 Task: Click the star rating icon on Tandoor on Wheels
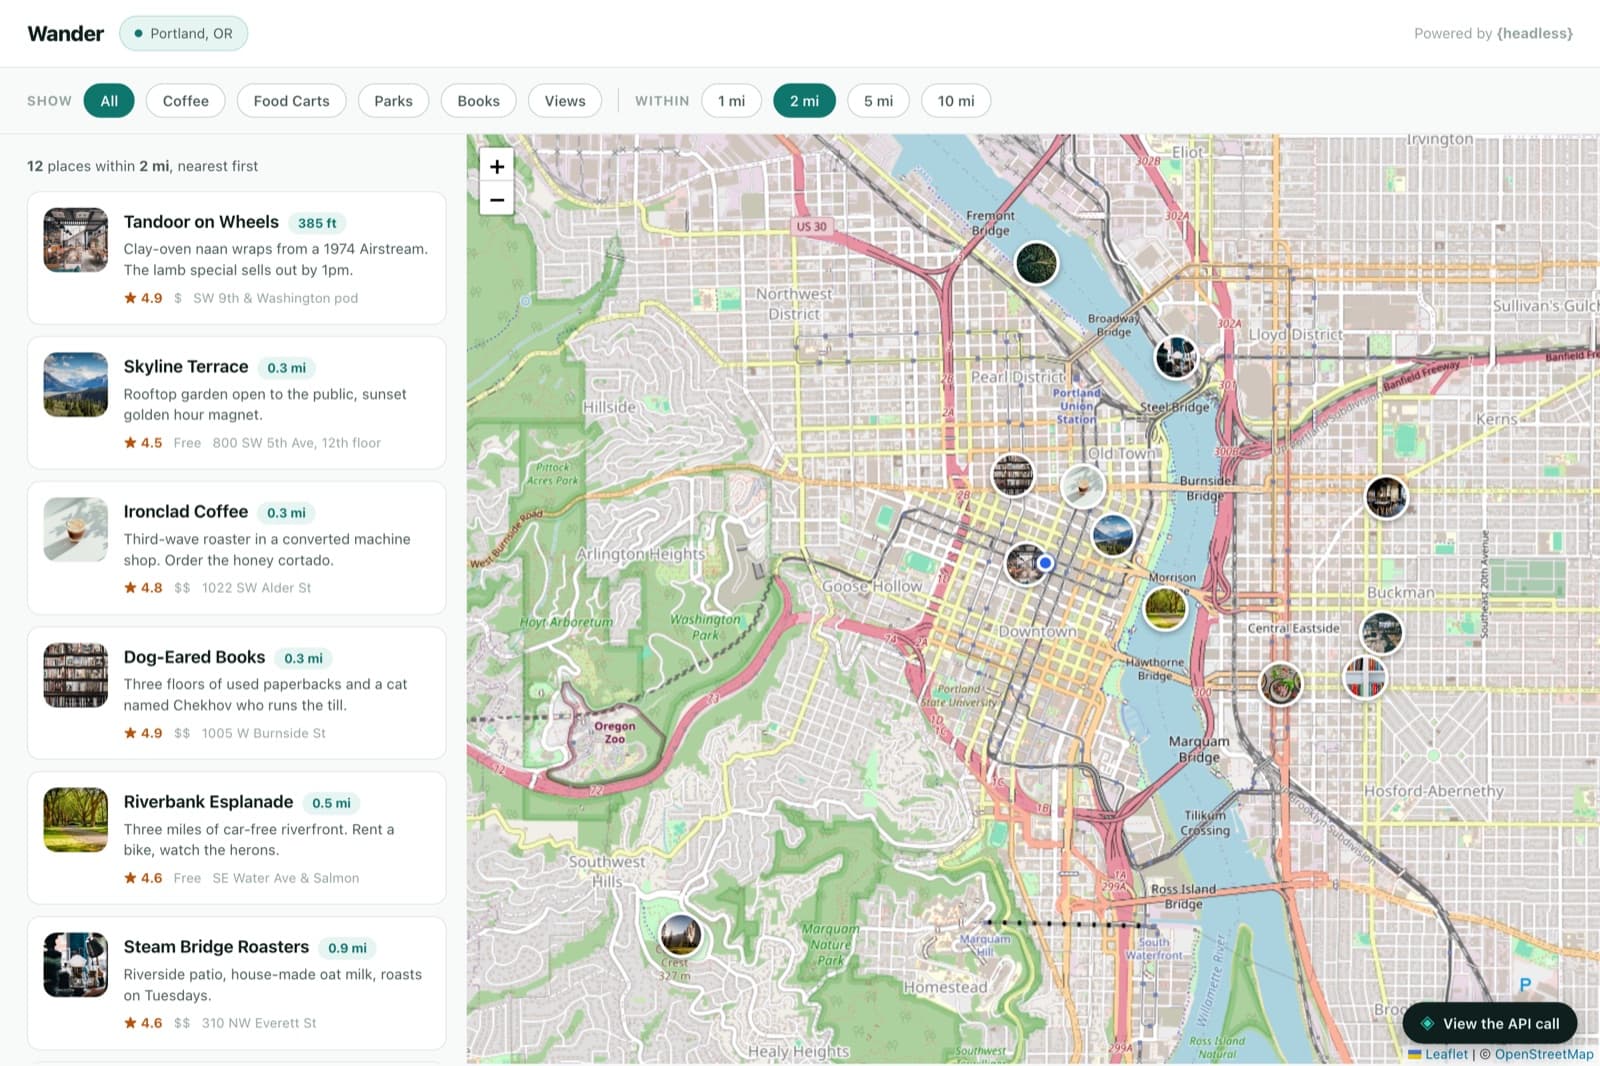[x=130, y=298]
